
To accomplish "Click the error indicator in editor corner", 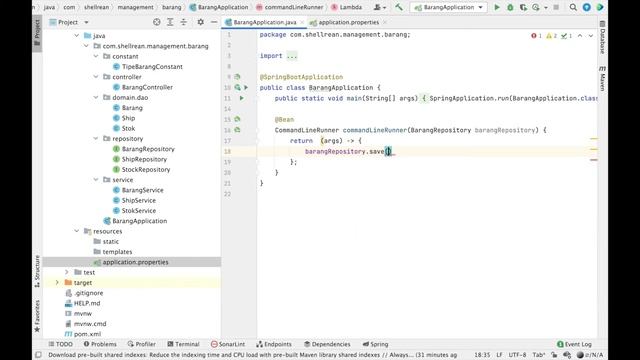I will [x=536, y=36].
